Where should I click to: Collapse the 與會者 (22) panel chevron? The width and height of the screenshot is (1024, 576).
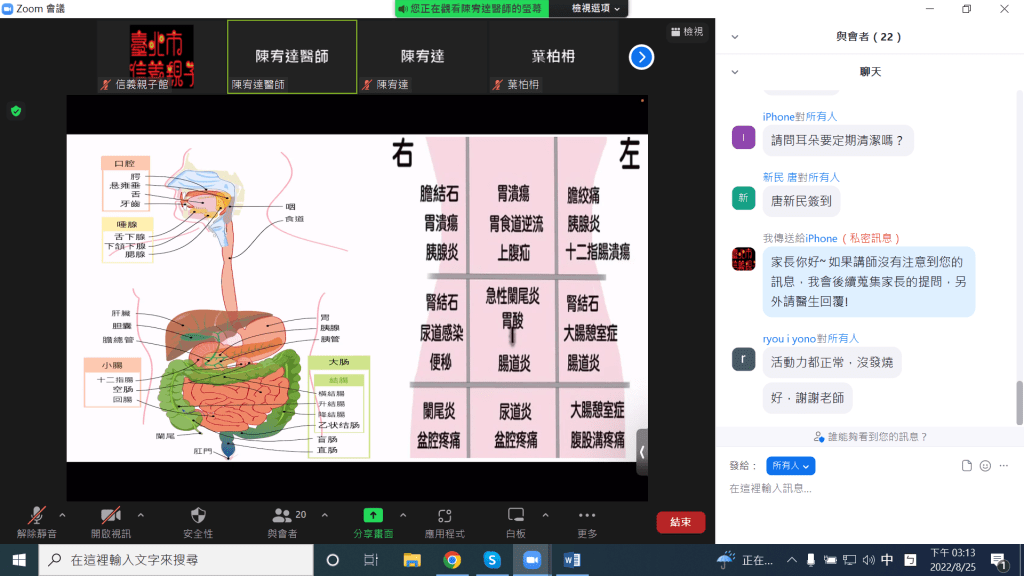736,37
